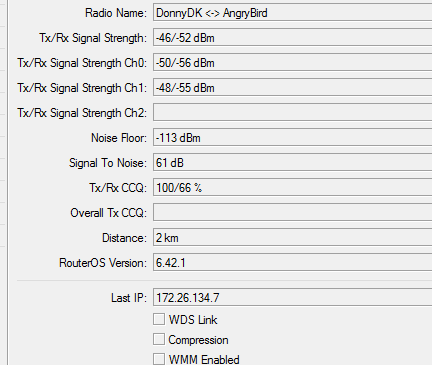This screenshot has width=432, height=365.
Task: Click the Distance label text
Action: coord(124,238)
